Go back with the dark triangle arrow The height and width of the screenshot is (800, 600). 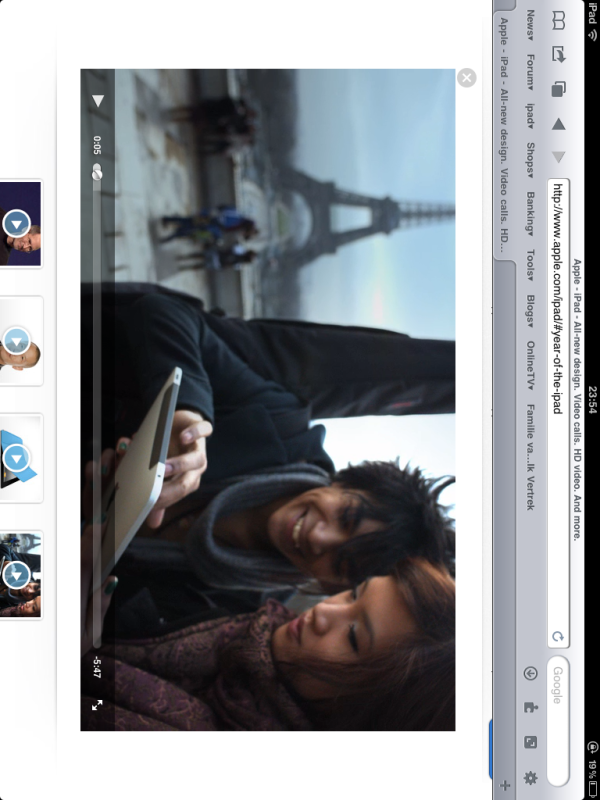(x=559, y=124)
